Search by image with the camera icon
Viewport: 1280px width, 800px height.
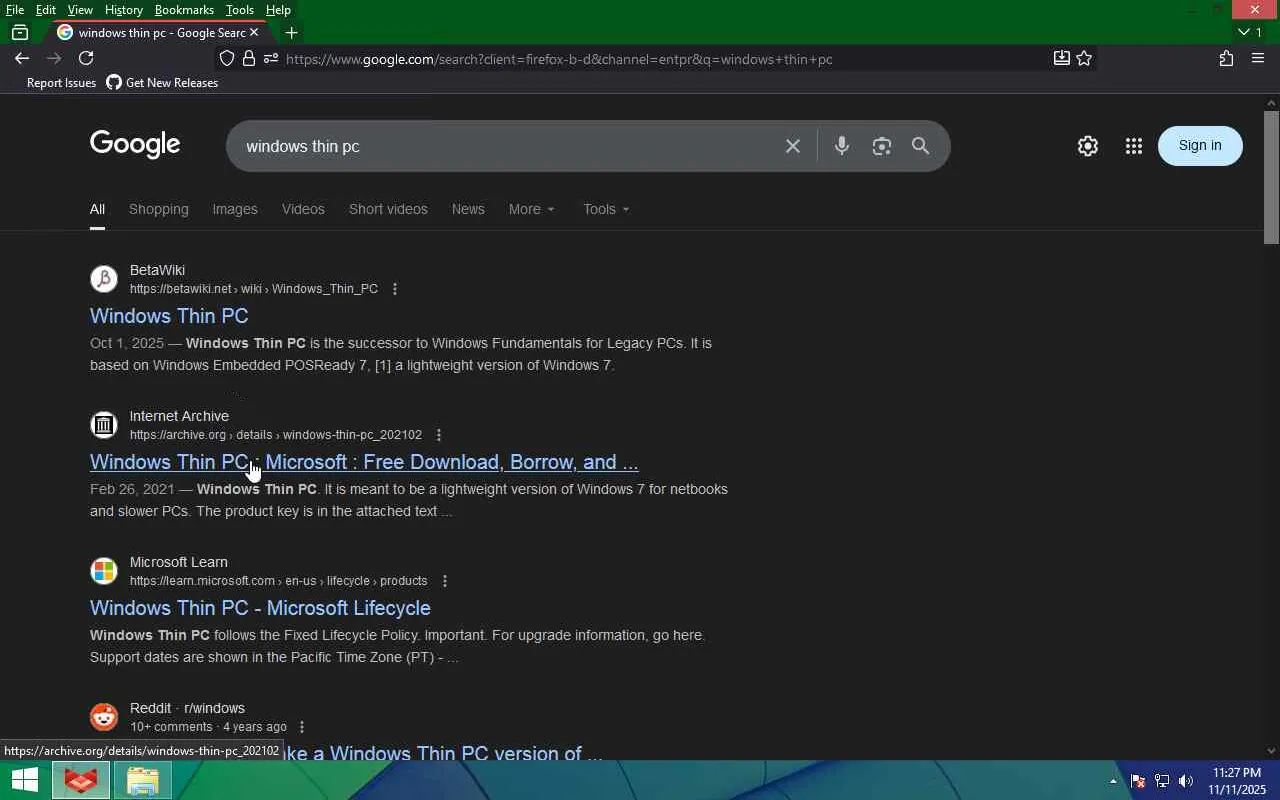coord(881,146)
